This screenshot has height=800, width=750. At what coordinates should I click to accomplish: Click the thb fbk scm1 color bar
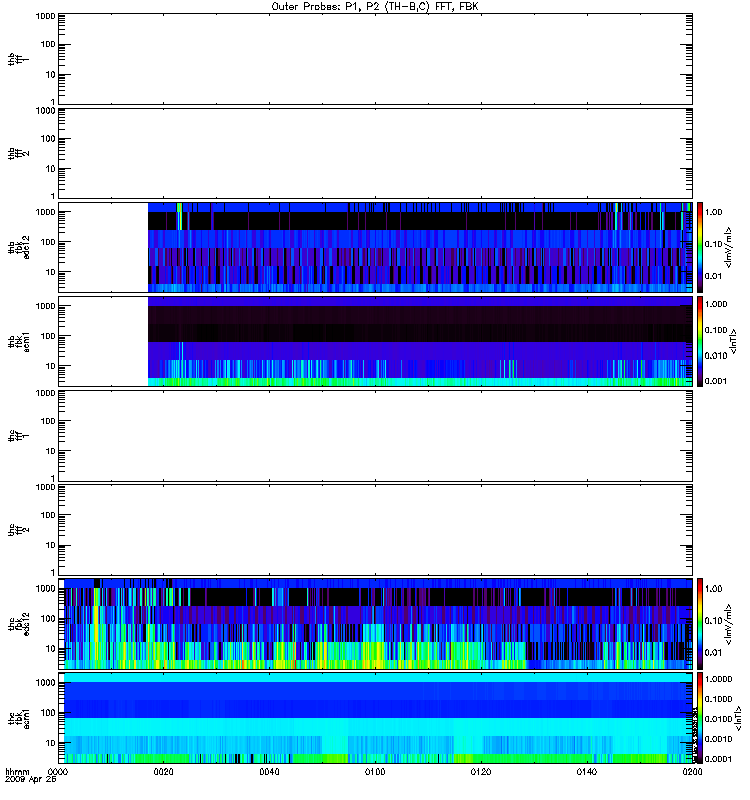[x=700, y=341]
